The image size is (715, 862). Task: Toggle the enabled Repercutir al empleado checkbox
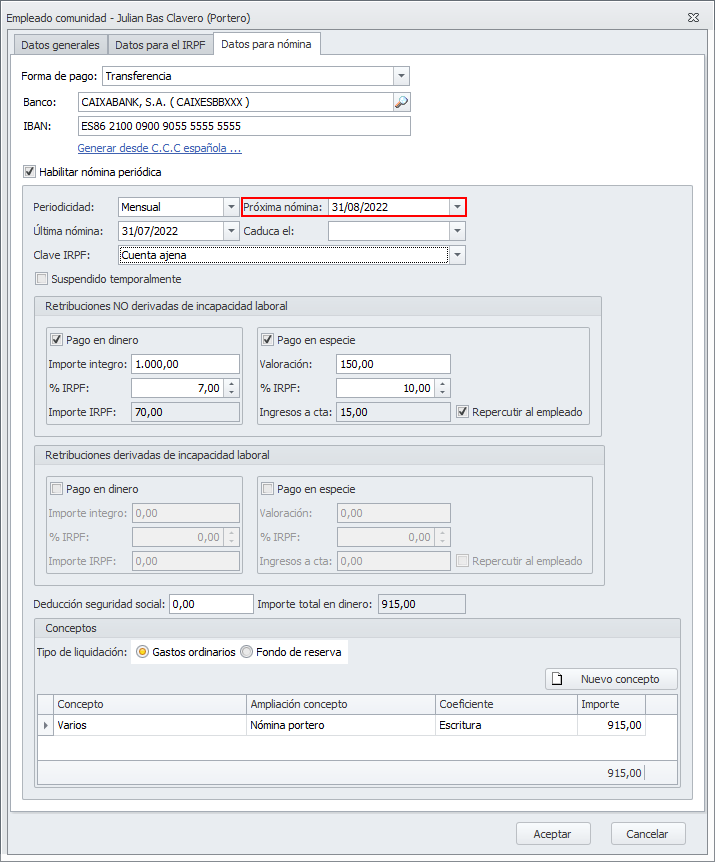pos(462,412)
